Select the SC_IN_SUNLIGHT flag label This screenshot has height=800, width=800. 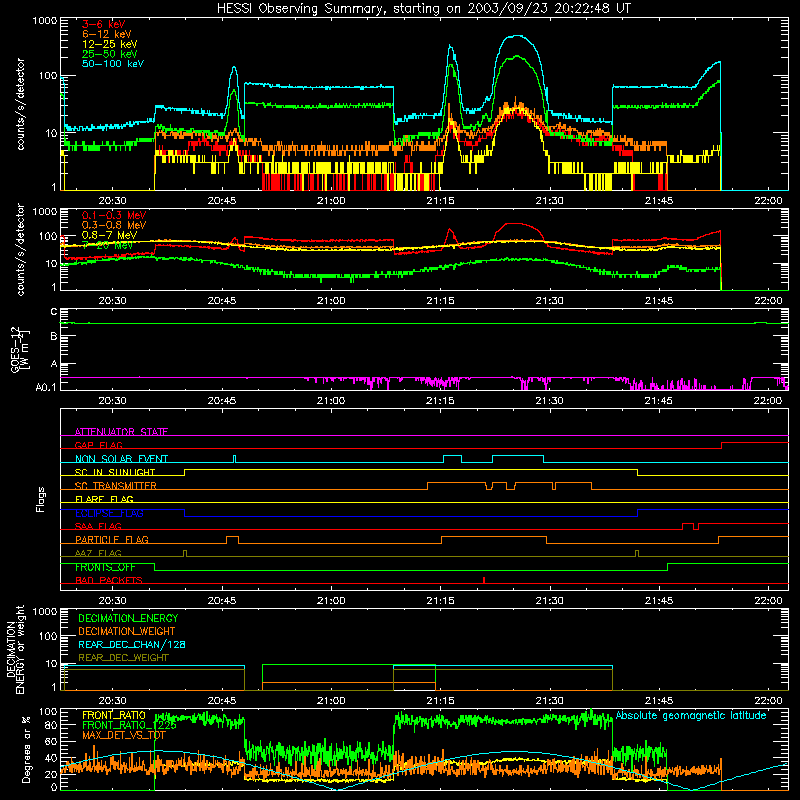click(x=115, y=472)
